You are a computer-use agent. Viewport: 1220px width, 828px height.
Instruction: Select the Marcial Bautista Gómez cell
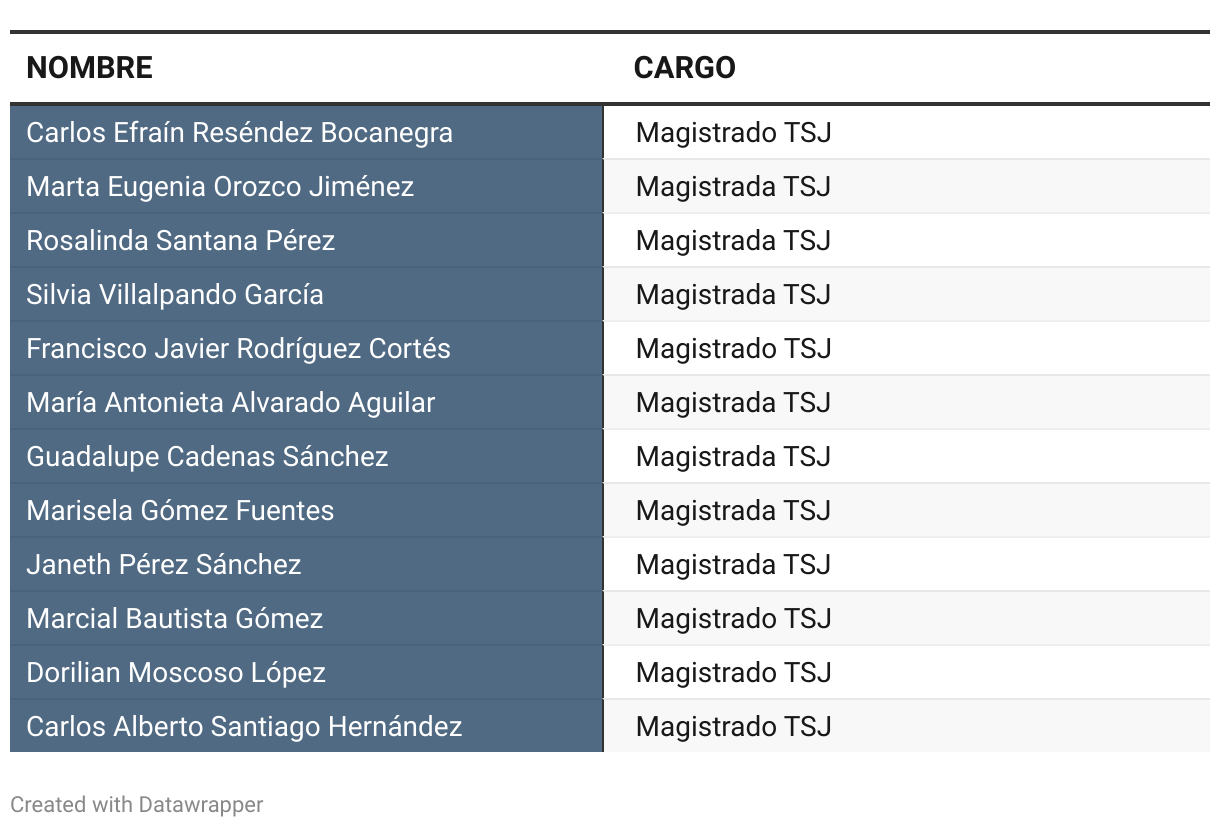click(307, 618)
